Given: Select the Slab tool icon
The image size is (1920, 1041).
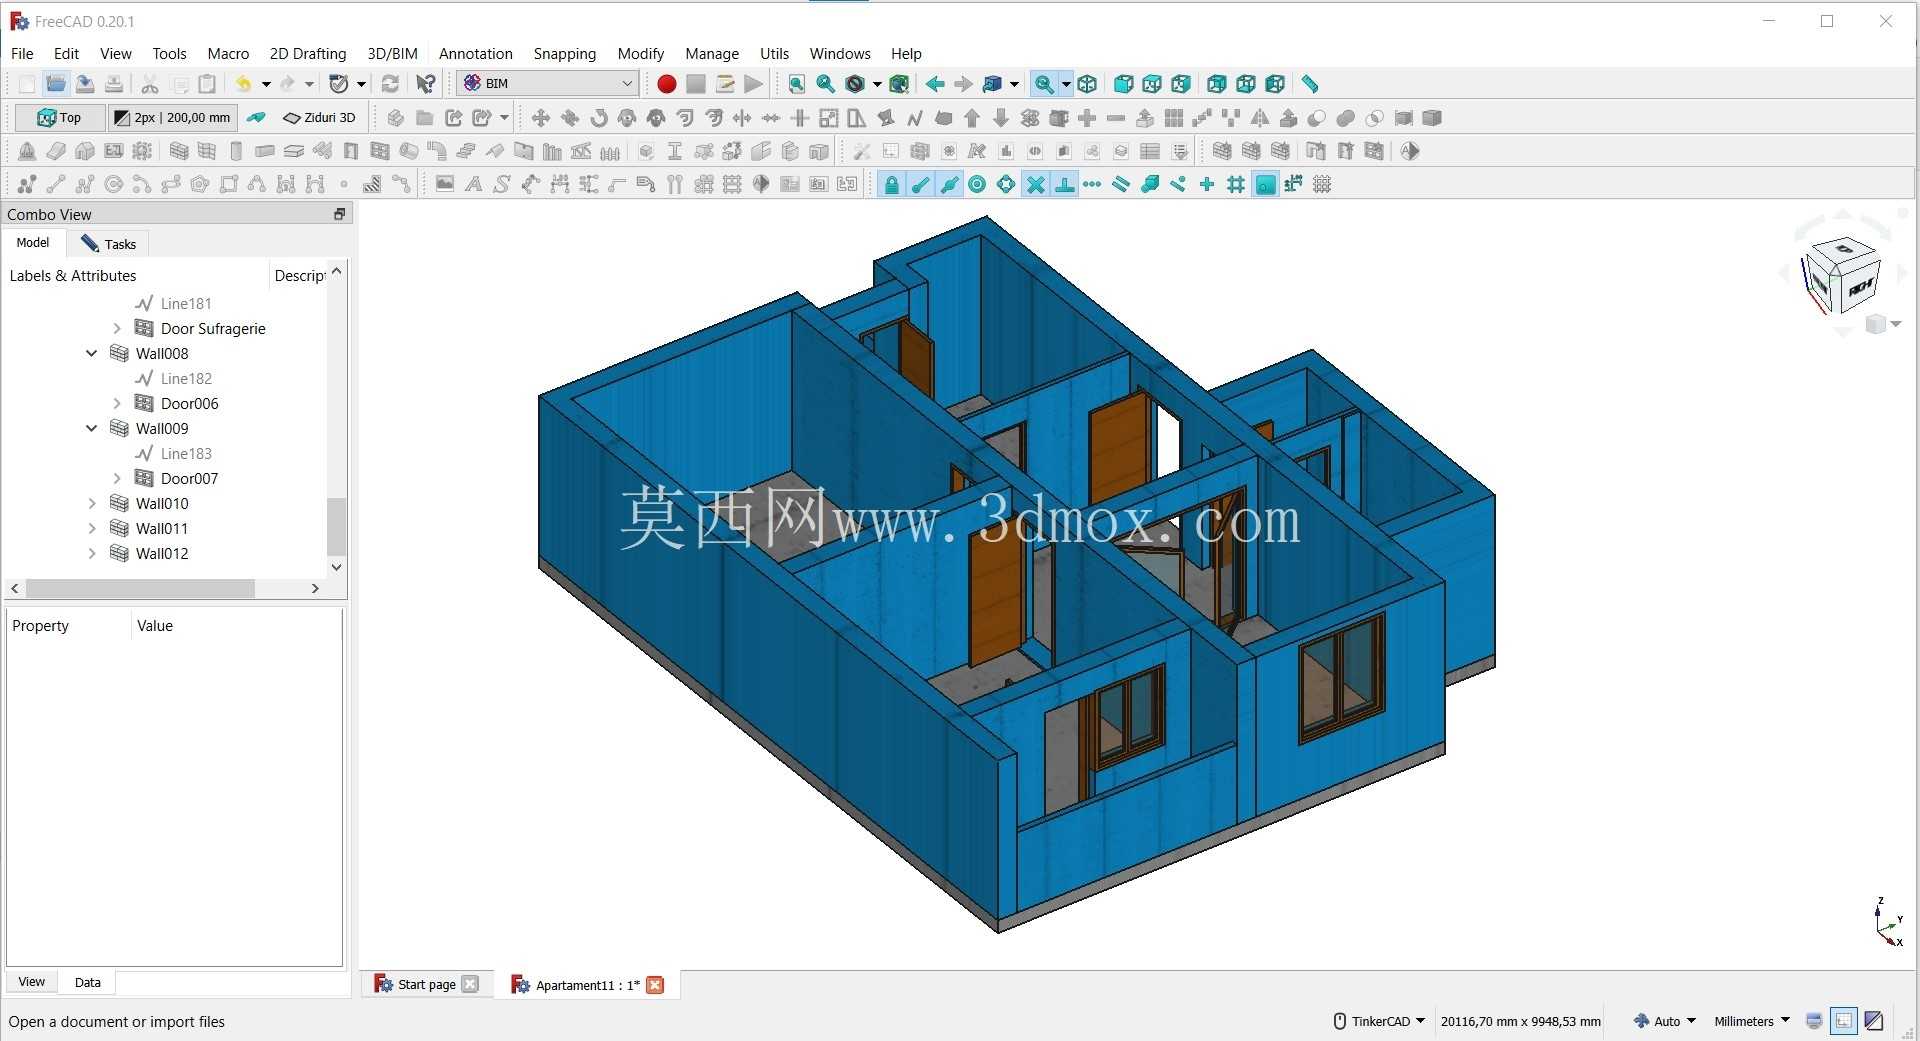Looking at the screenshot, I should tap(294, 151).
